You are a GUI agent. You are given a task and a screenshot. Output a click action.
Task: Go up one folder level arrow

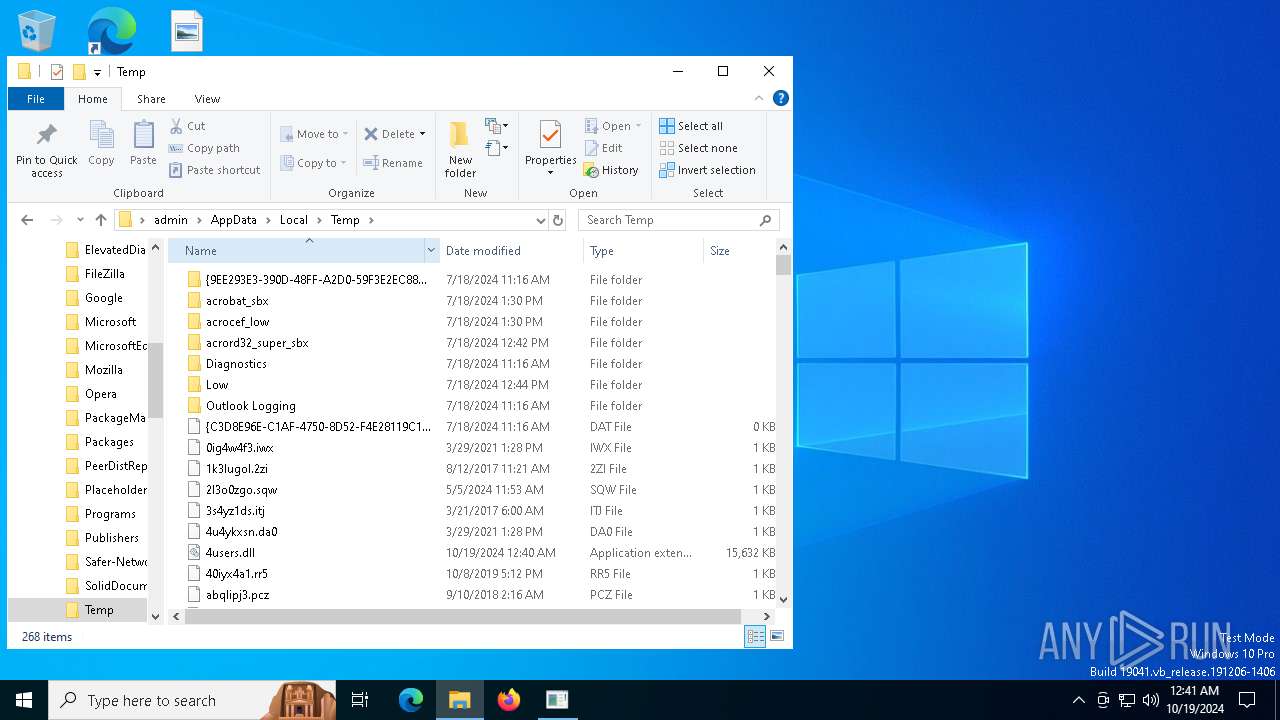pyautogui.click(x=101, y=220)
